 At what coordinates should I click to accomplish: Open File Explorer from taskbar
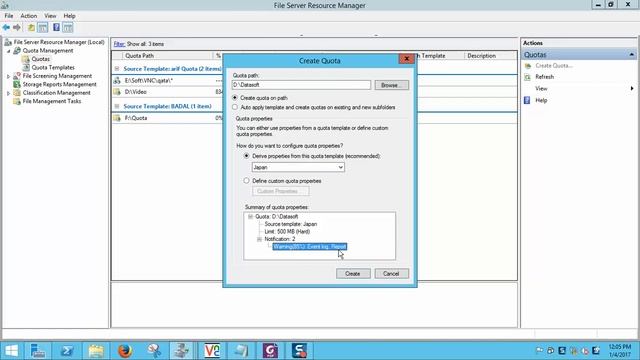tap(96, 351)
